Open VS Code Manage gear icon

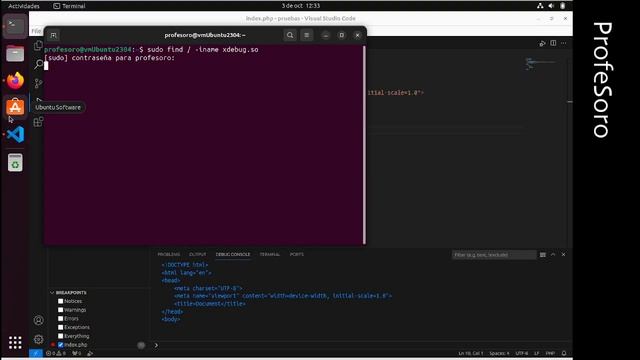coord(38,339)
